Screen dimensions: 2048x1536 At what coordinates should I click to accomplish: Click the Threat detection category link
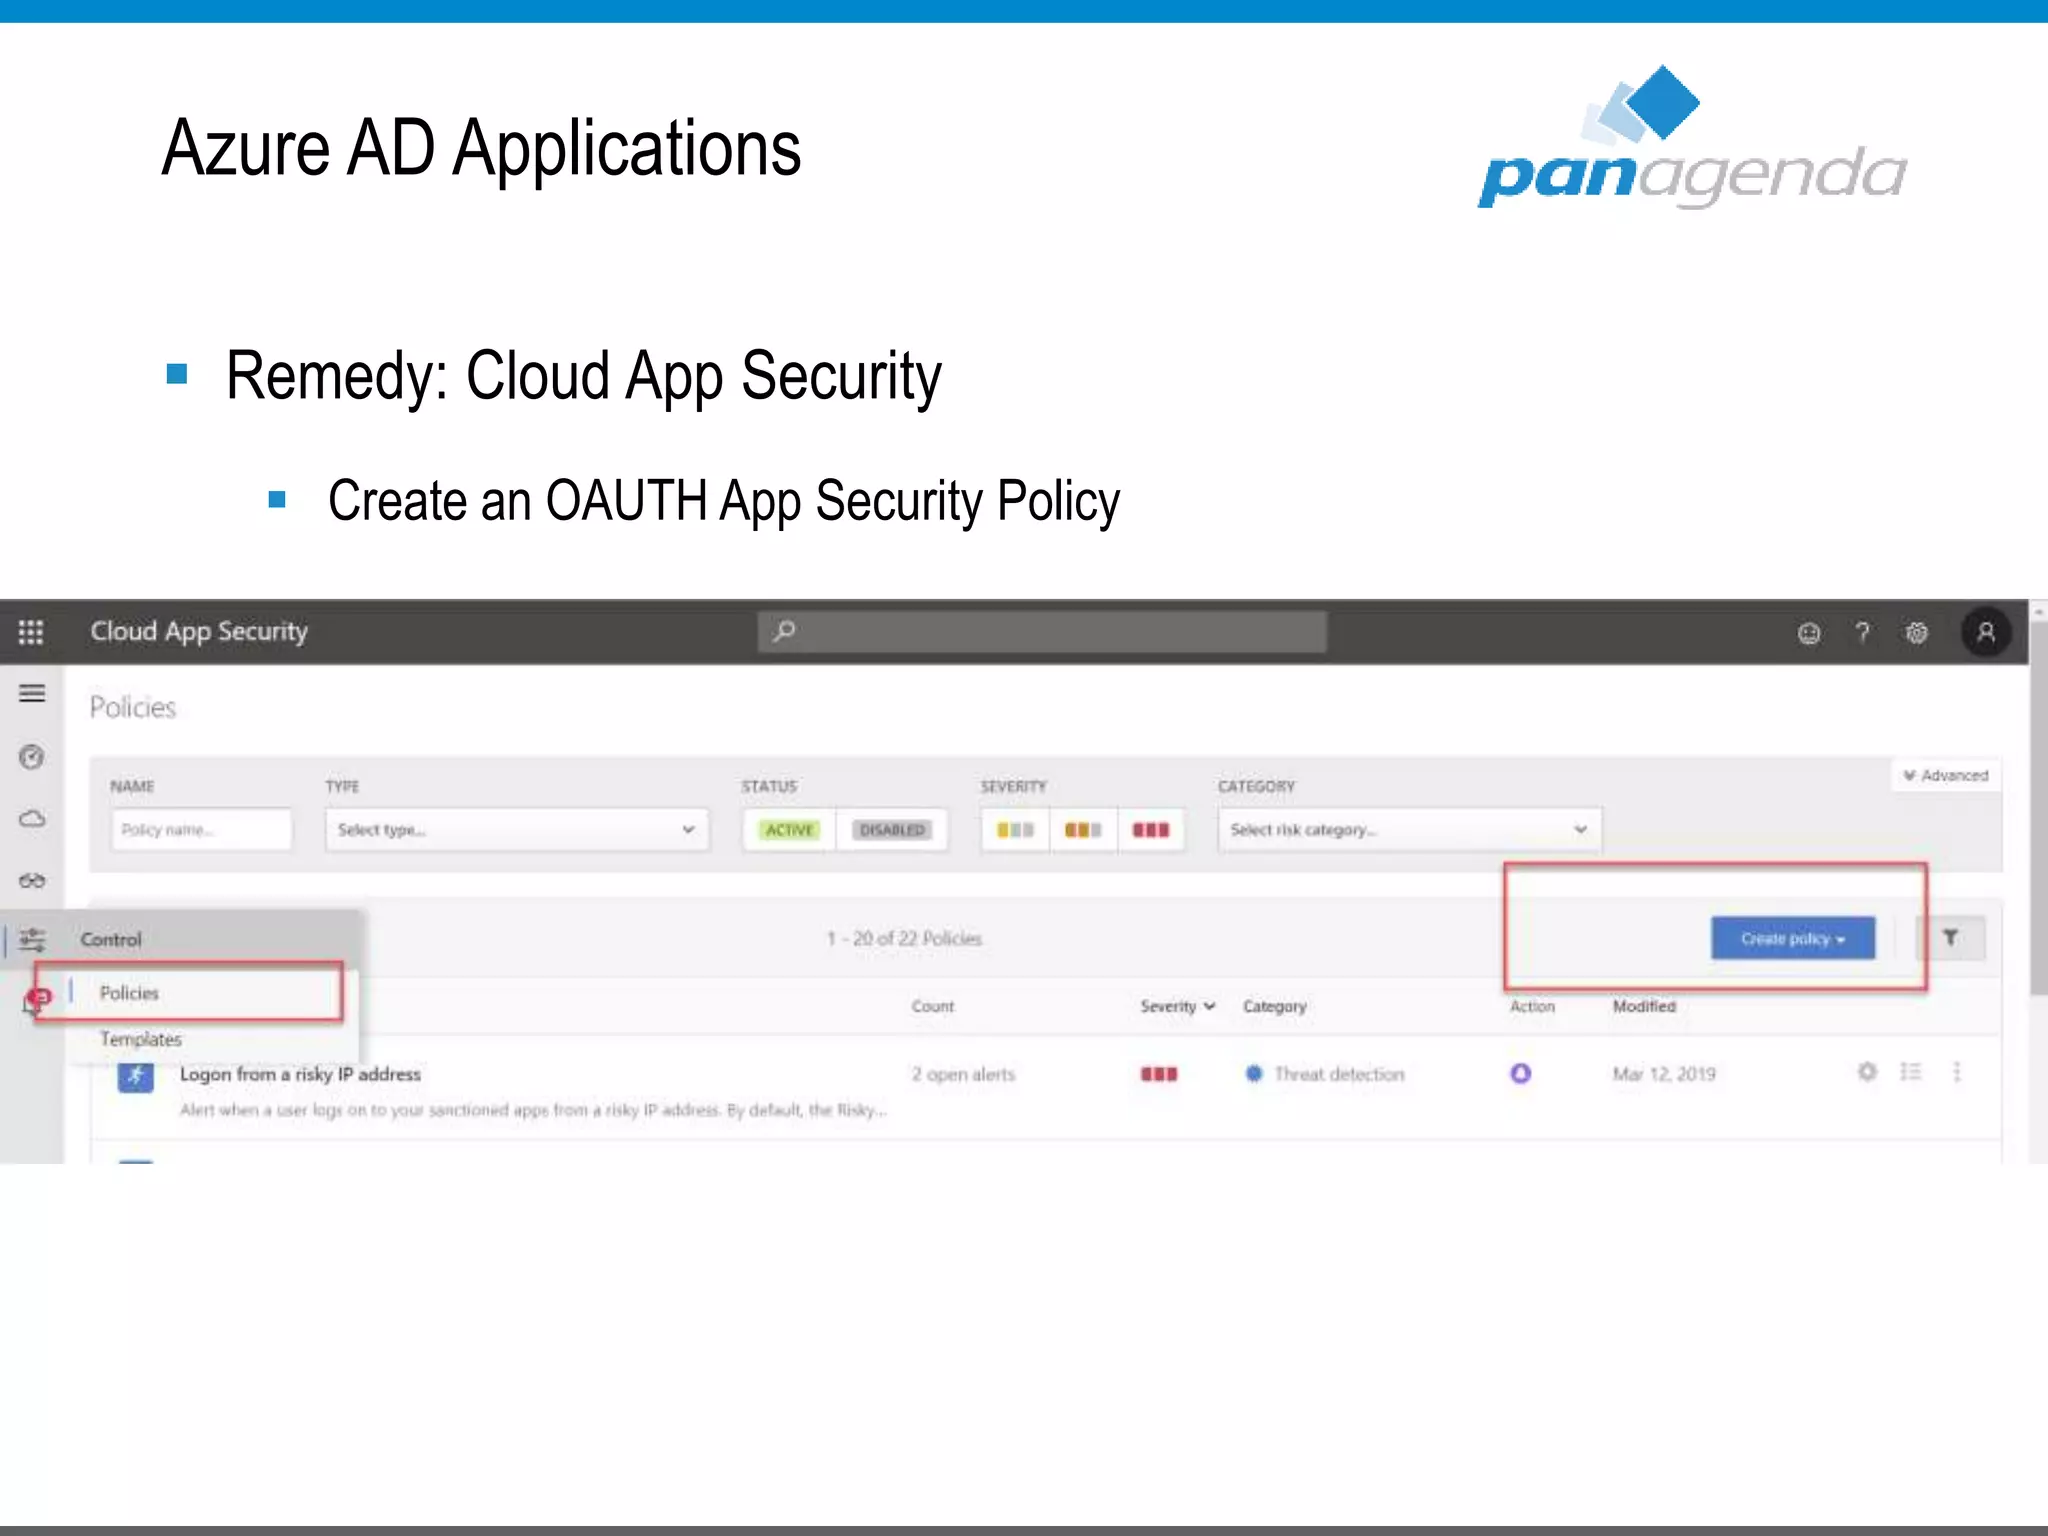[1339, 1074]
